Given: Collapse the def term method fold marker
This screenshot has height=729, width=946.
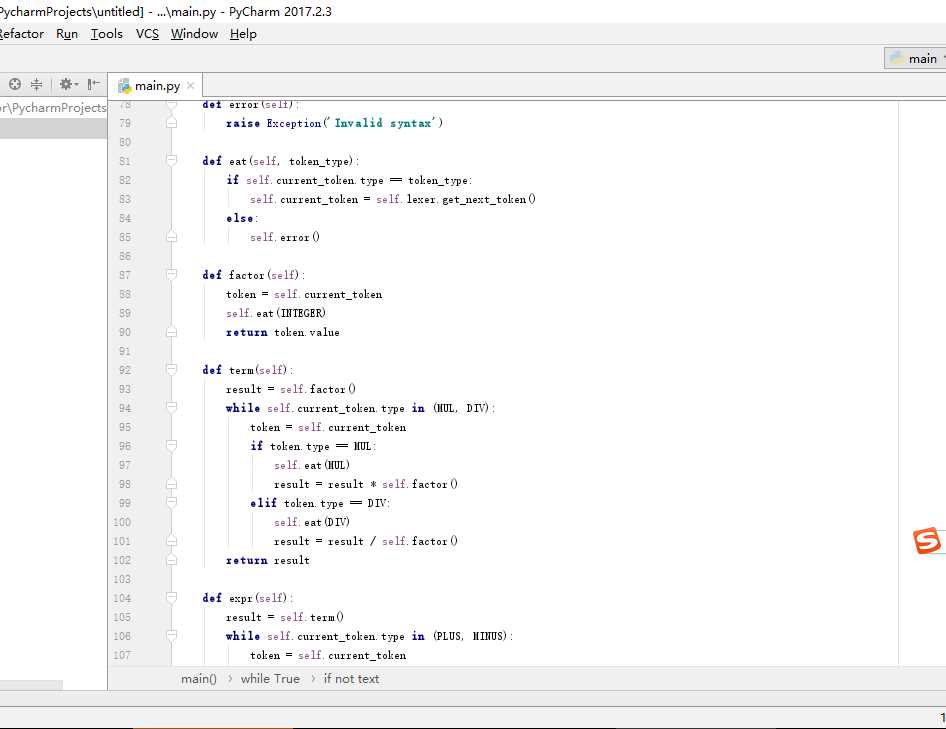Looking at the screenshot, I should [171, 369].
